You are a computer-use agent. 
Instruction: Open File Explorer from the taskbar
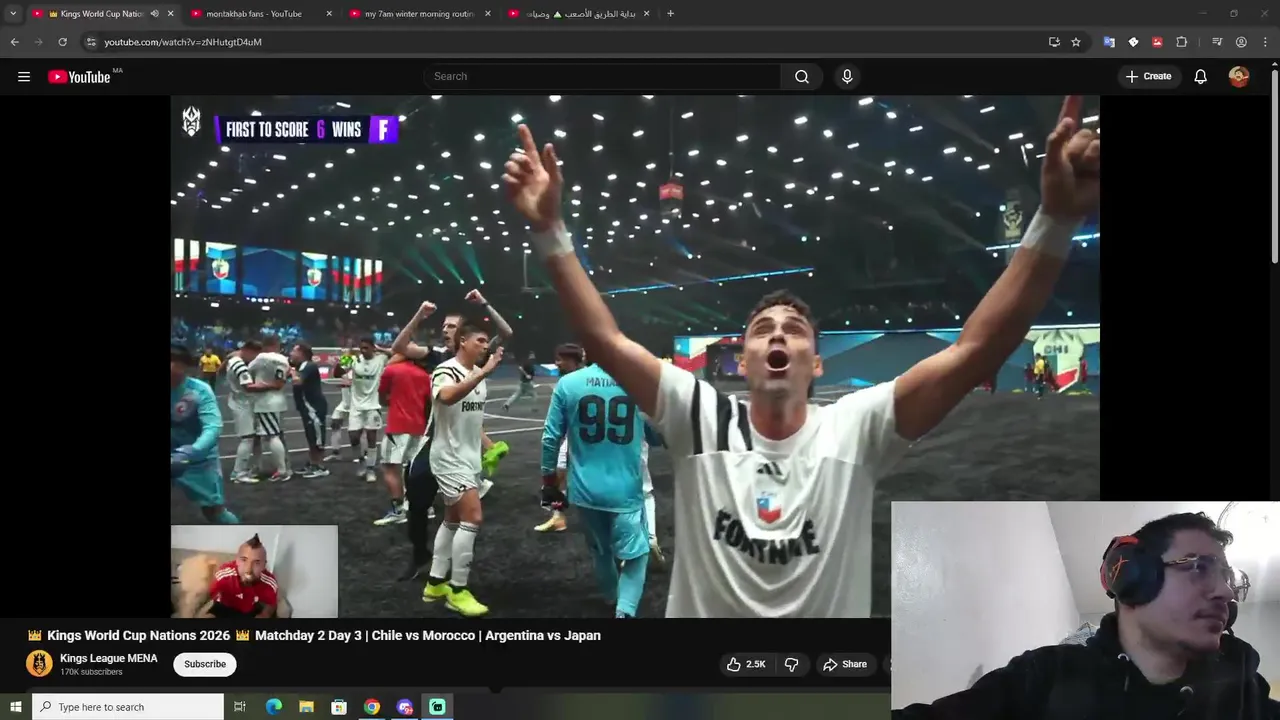(x=306, y=707)
